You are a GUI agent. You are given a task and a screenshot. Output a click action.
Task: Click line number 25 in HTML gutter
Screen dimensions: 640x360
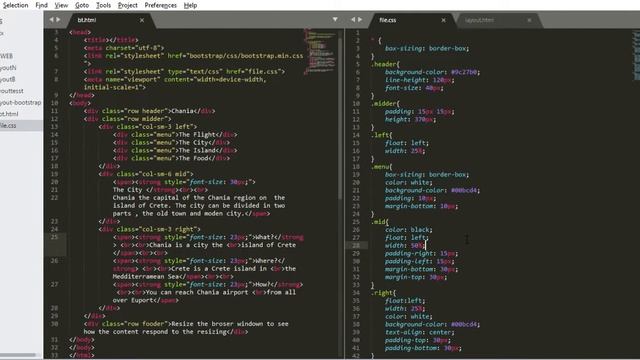[55, 237]
